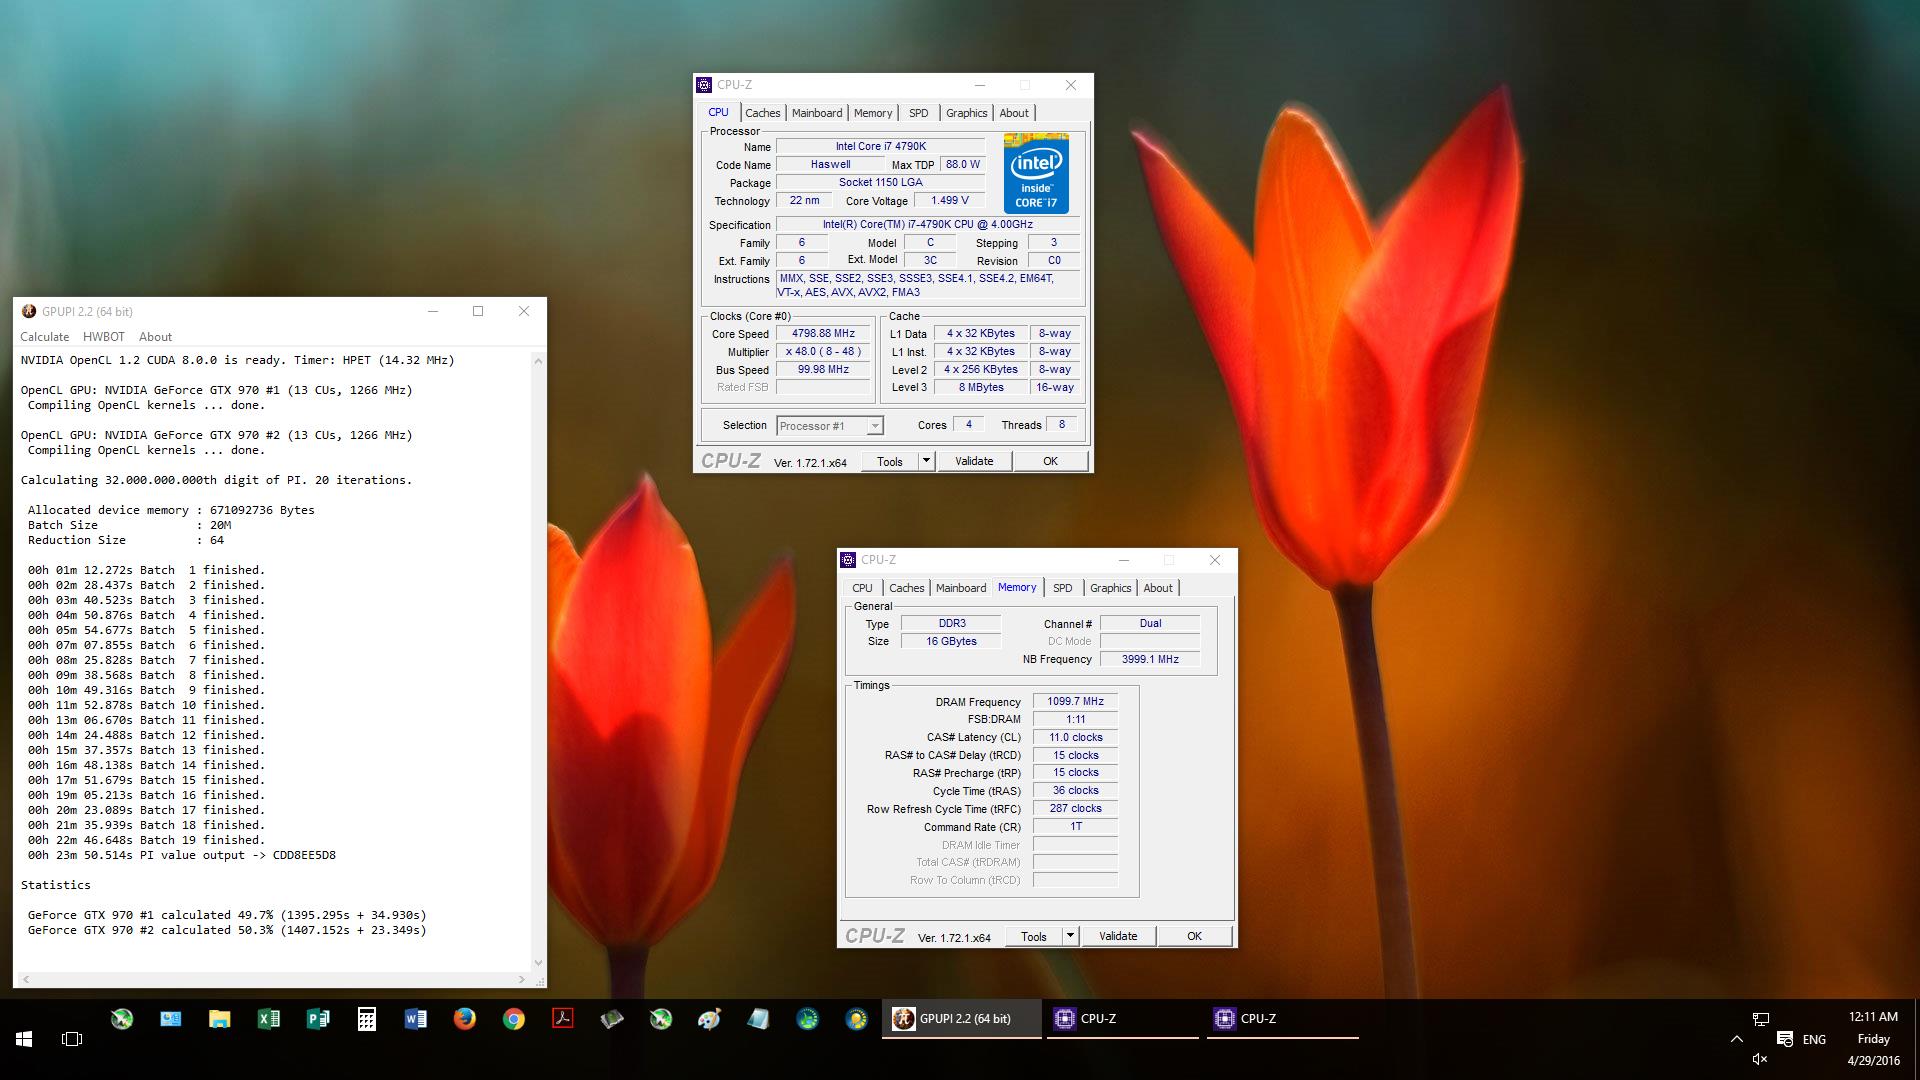Screen dimensions: 1920x1080
Task: Click the Core Voltage value '1.499 V'
Action: (950, 200)
